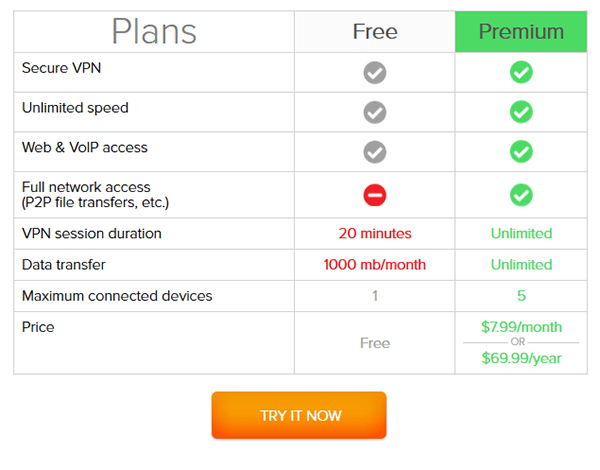
Task: Click gray checkmark for Web & VoIP access
Action: tap(375, 152)
